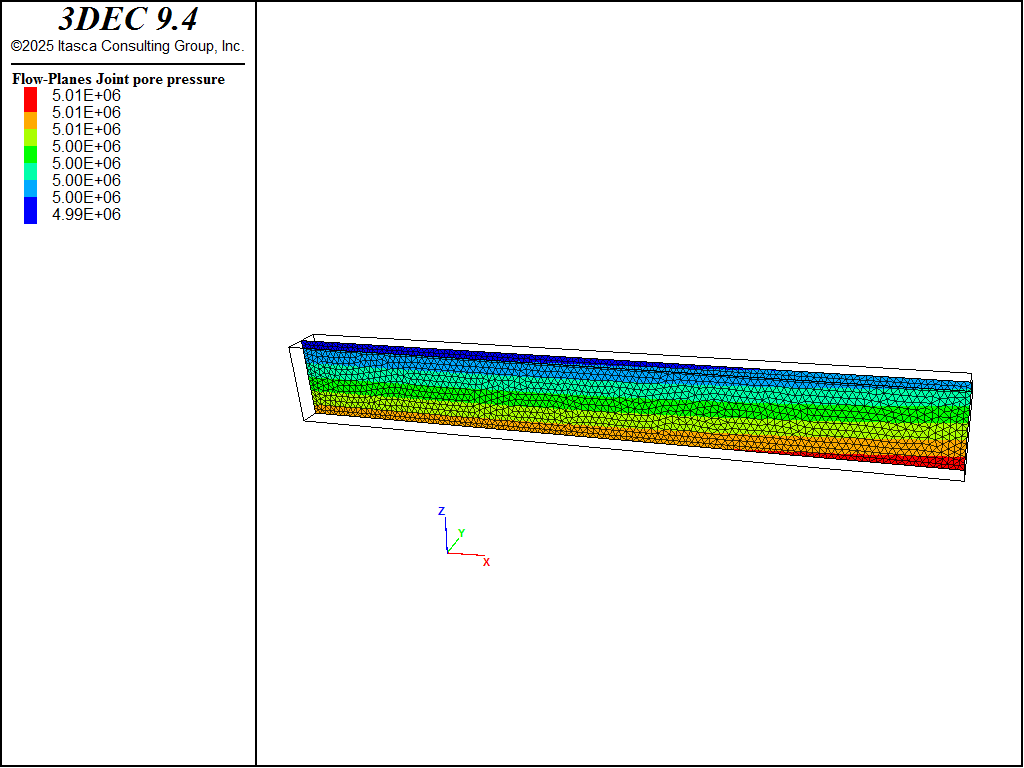Click the 3DEC 9.4 title text
The height and width of the screenshot is (768, 1024).
tap(127, 19)
